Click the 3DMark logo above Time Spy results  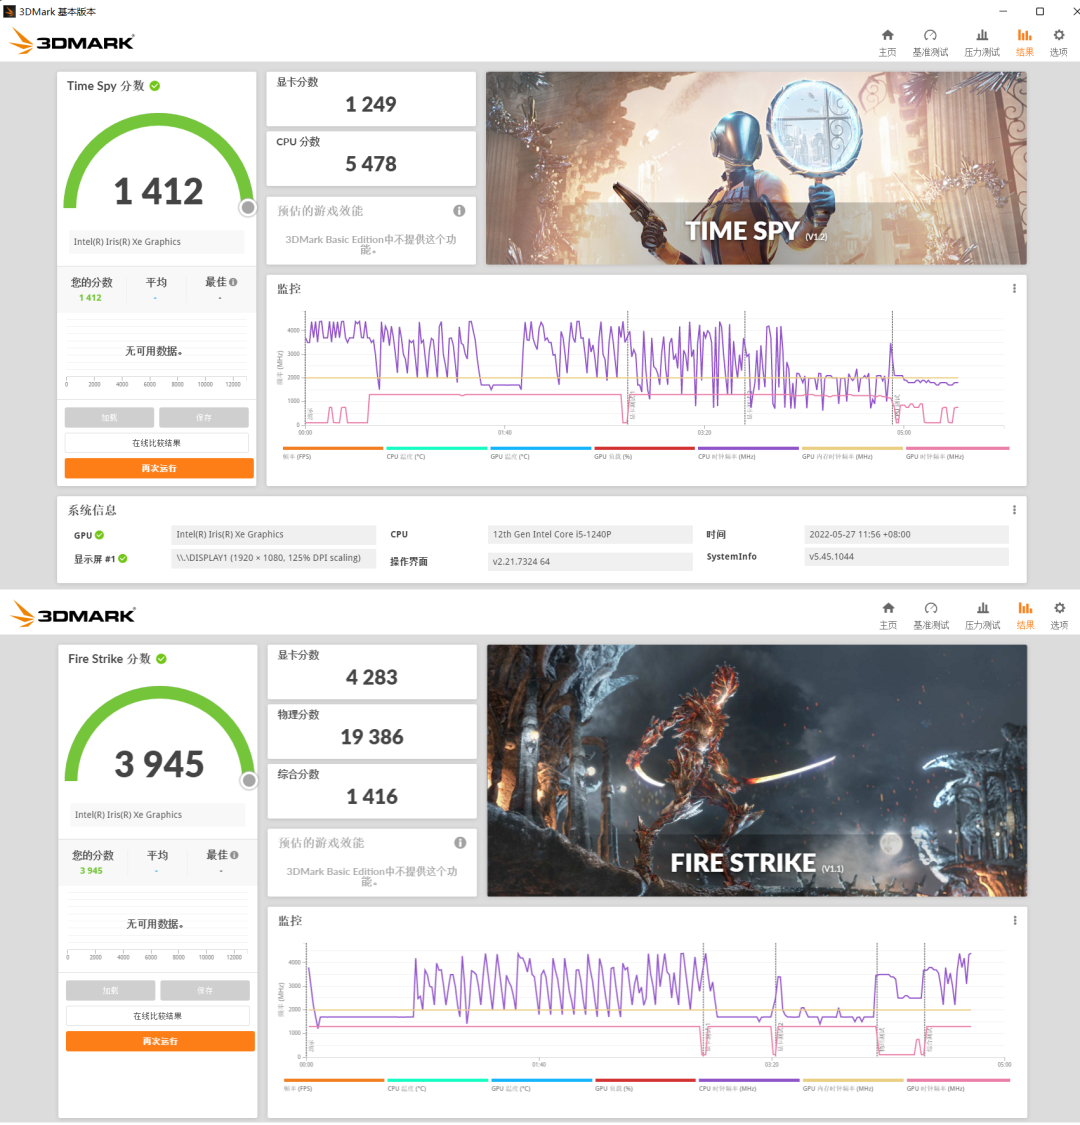[x=72, y=42]
